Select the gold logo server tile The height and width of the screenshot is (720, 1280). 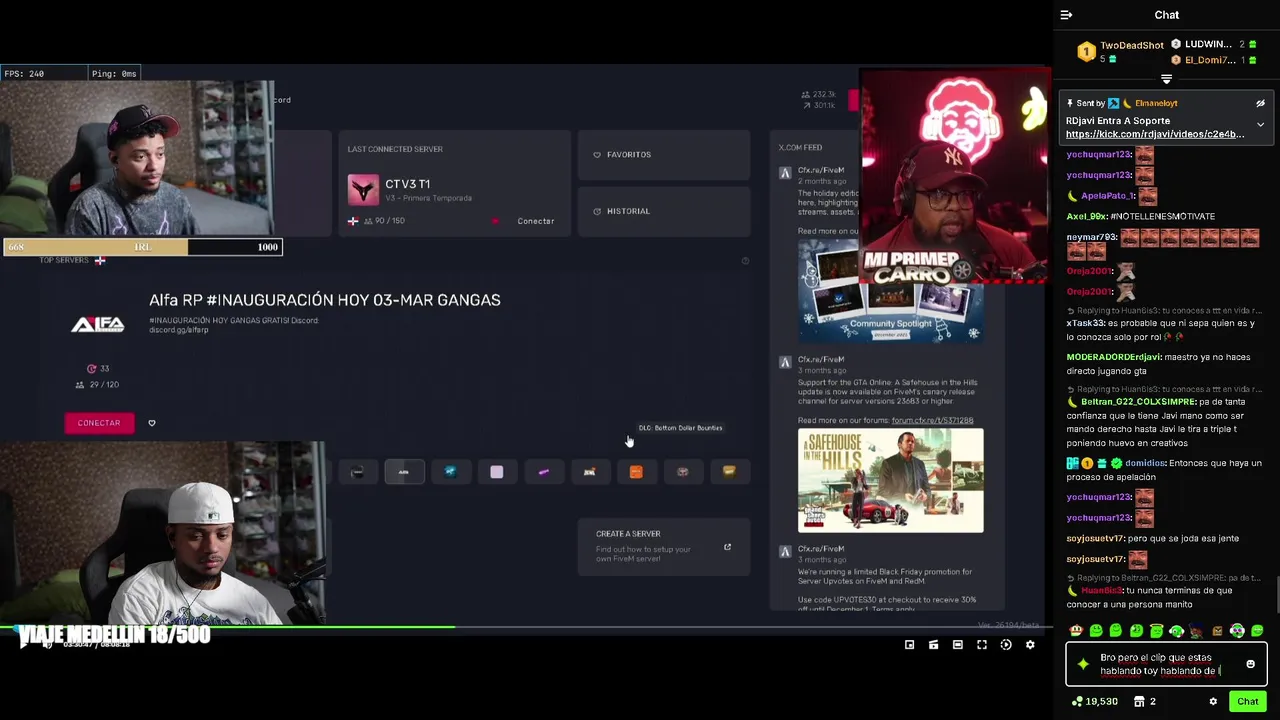[x=729, y=472]
